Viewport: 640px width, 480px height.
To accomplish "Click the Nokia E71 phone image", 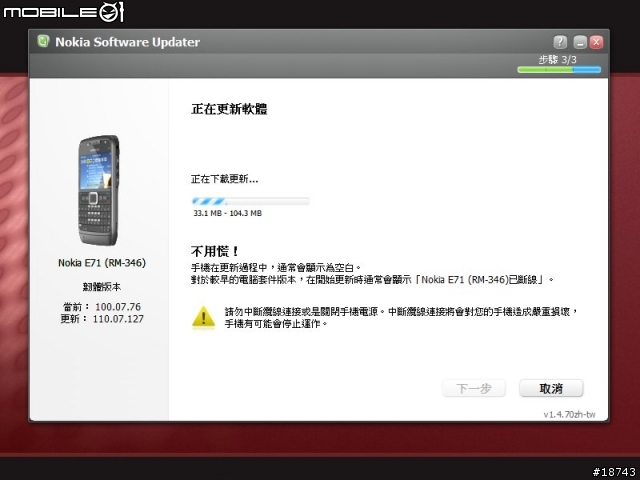I will tap(99, 190).
